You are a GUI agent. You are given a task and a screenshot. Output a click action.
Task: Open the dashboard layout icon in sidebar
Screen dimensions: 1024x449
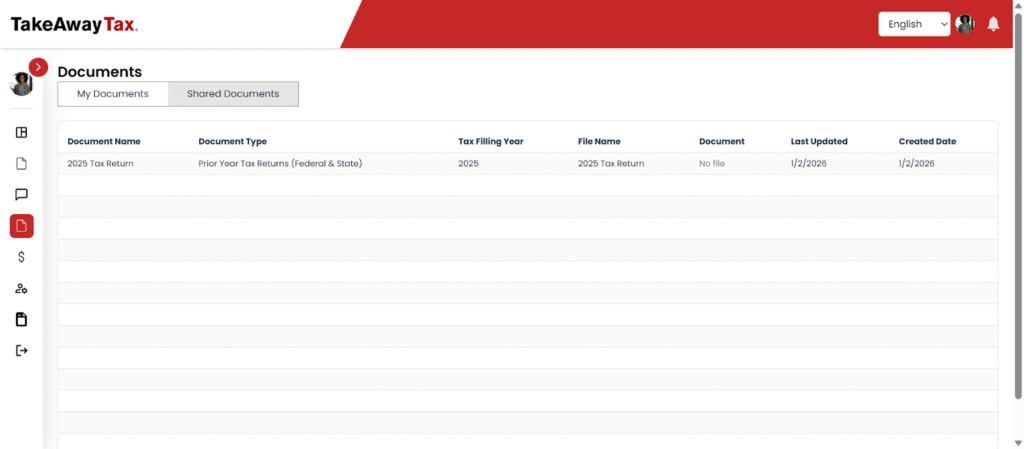22,133
